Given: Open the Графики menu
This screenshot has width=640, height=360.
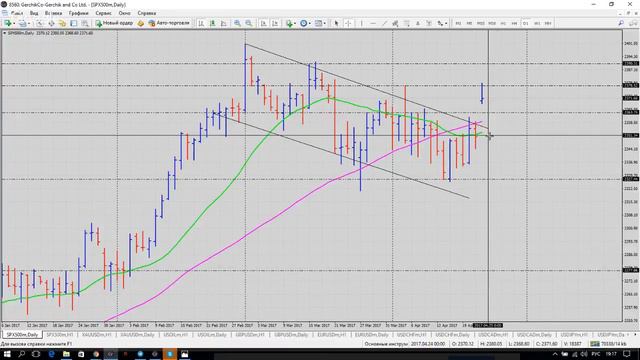Looking at the screenshot, I should 78,13.
